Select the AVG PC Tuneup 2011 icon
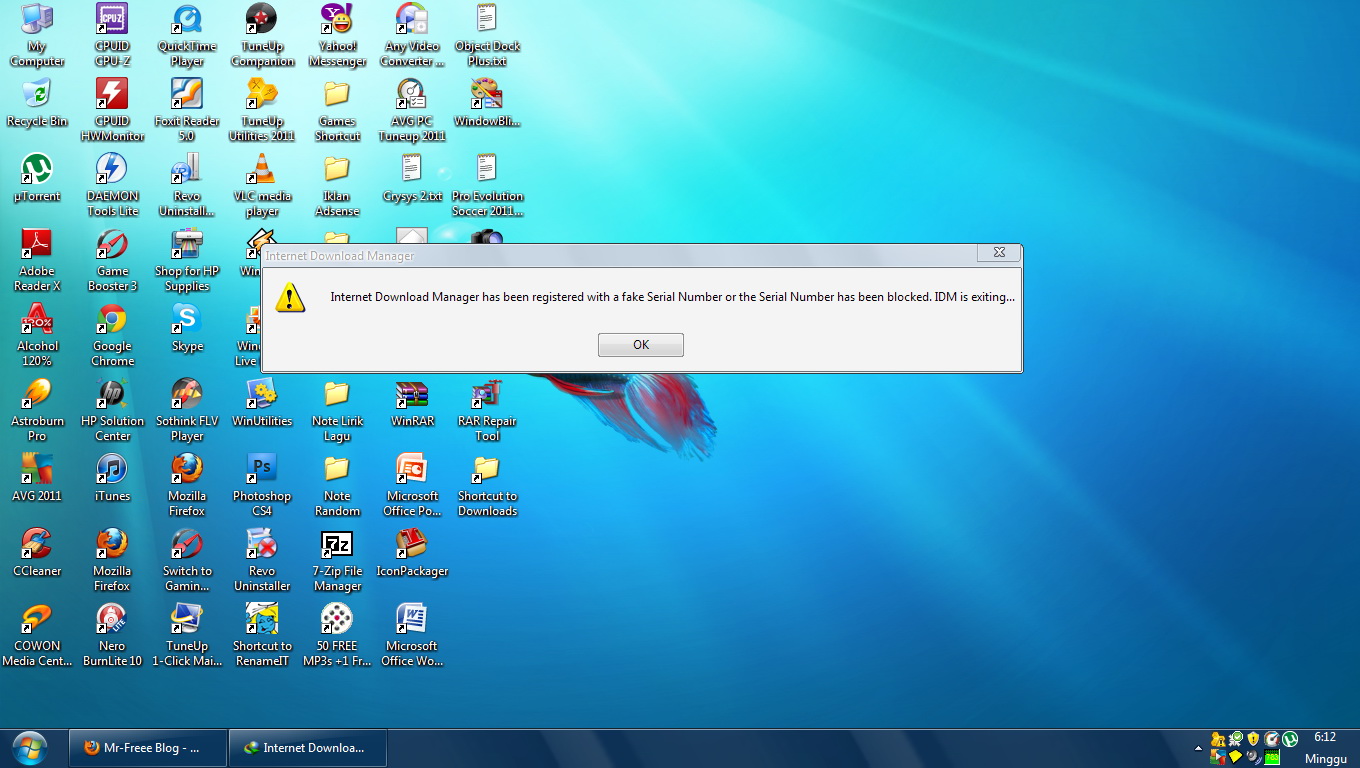 tap(412, 110)
